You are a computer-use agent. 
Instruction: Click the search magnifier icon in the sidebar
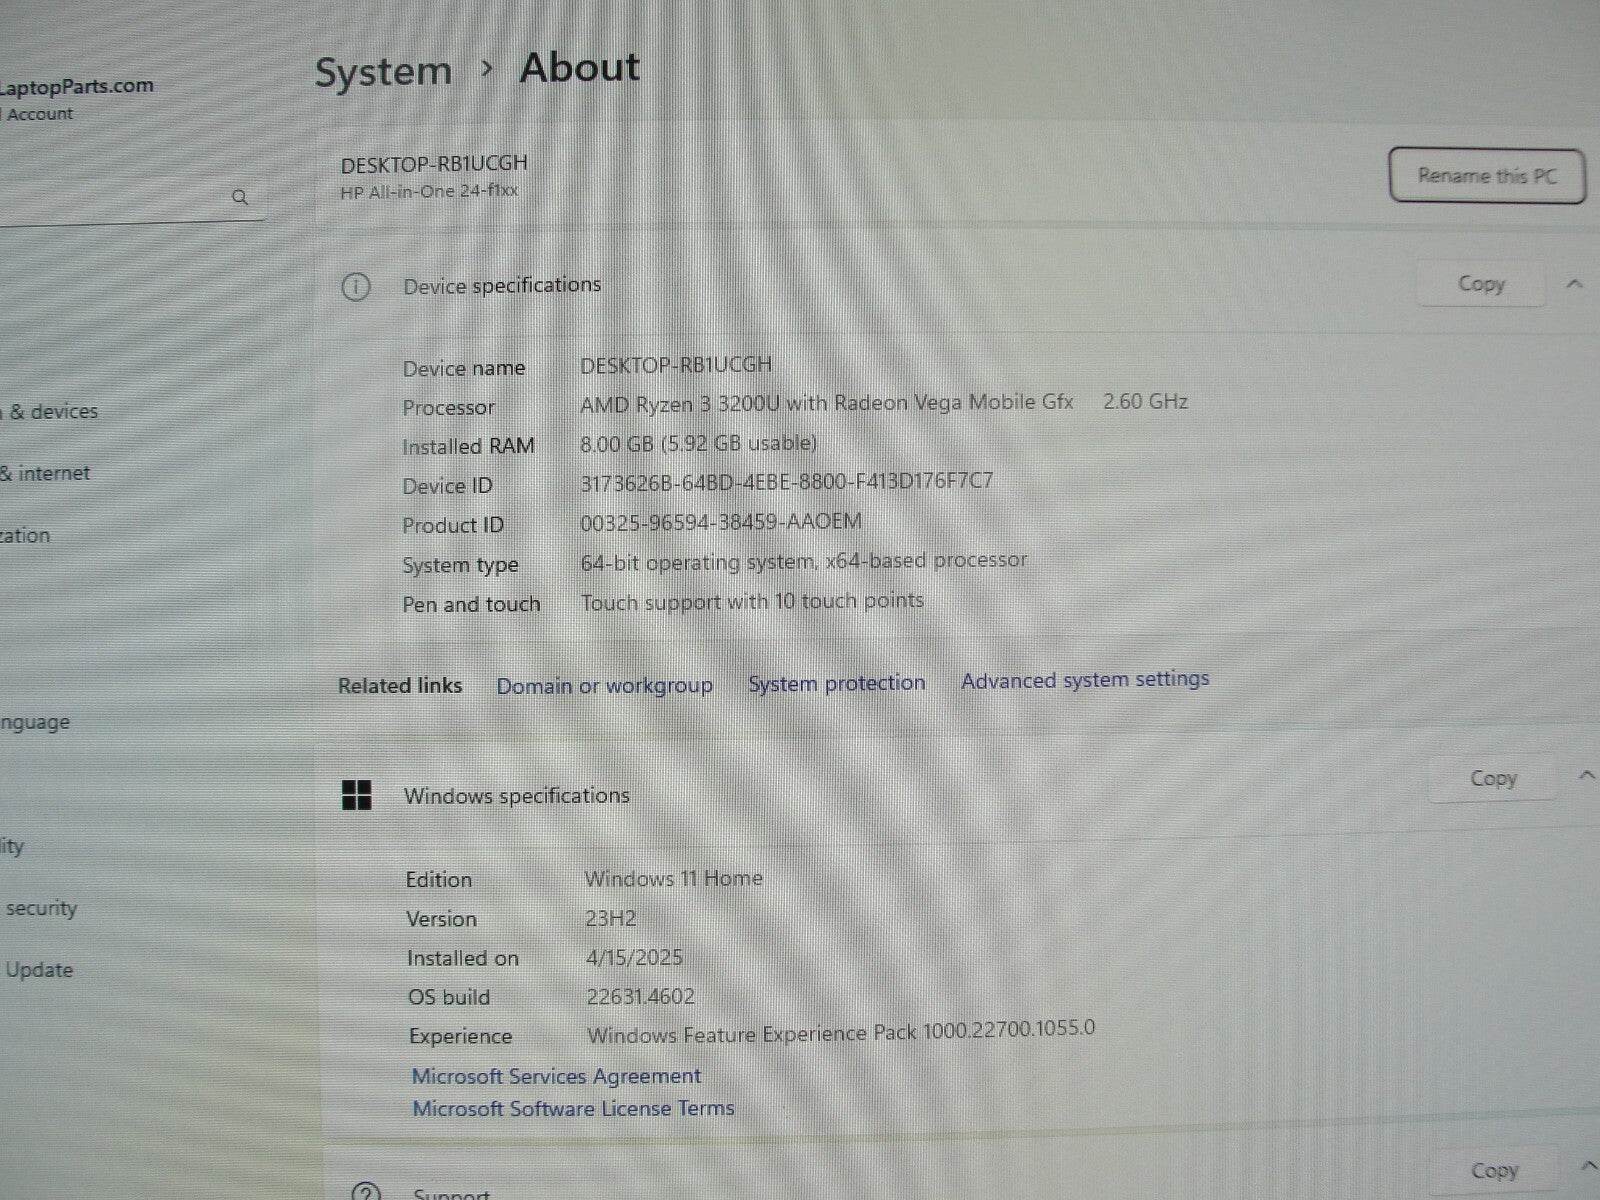click(x=241, y=197)
